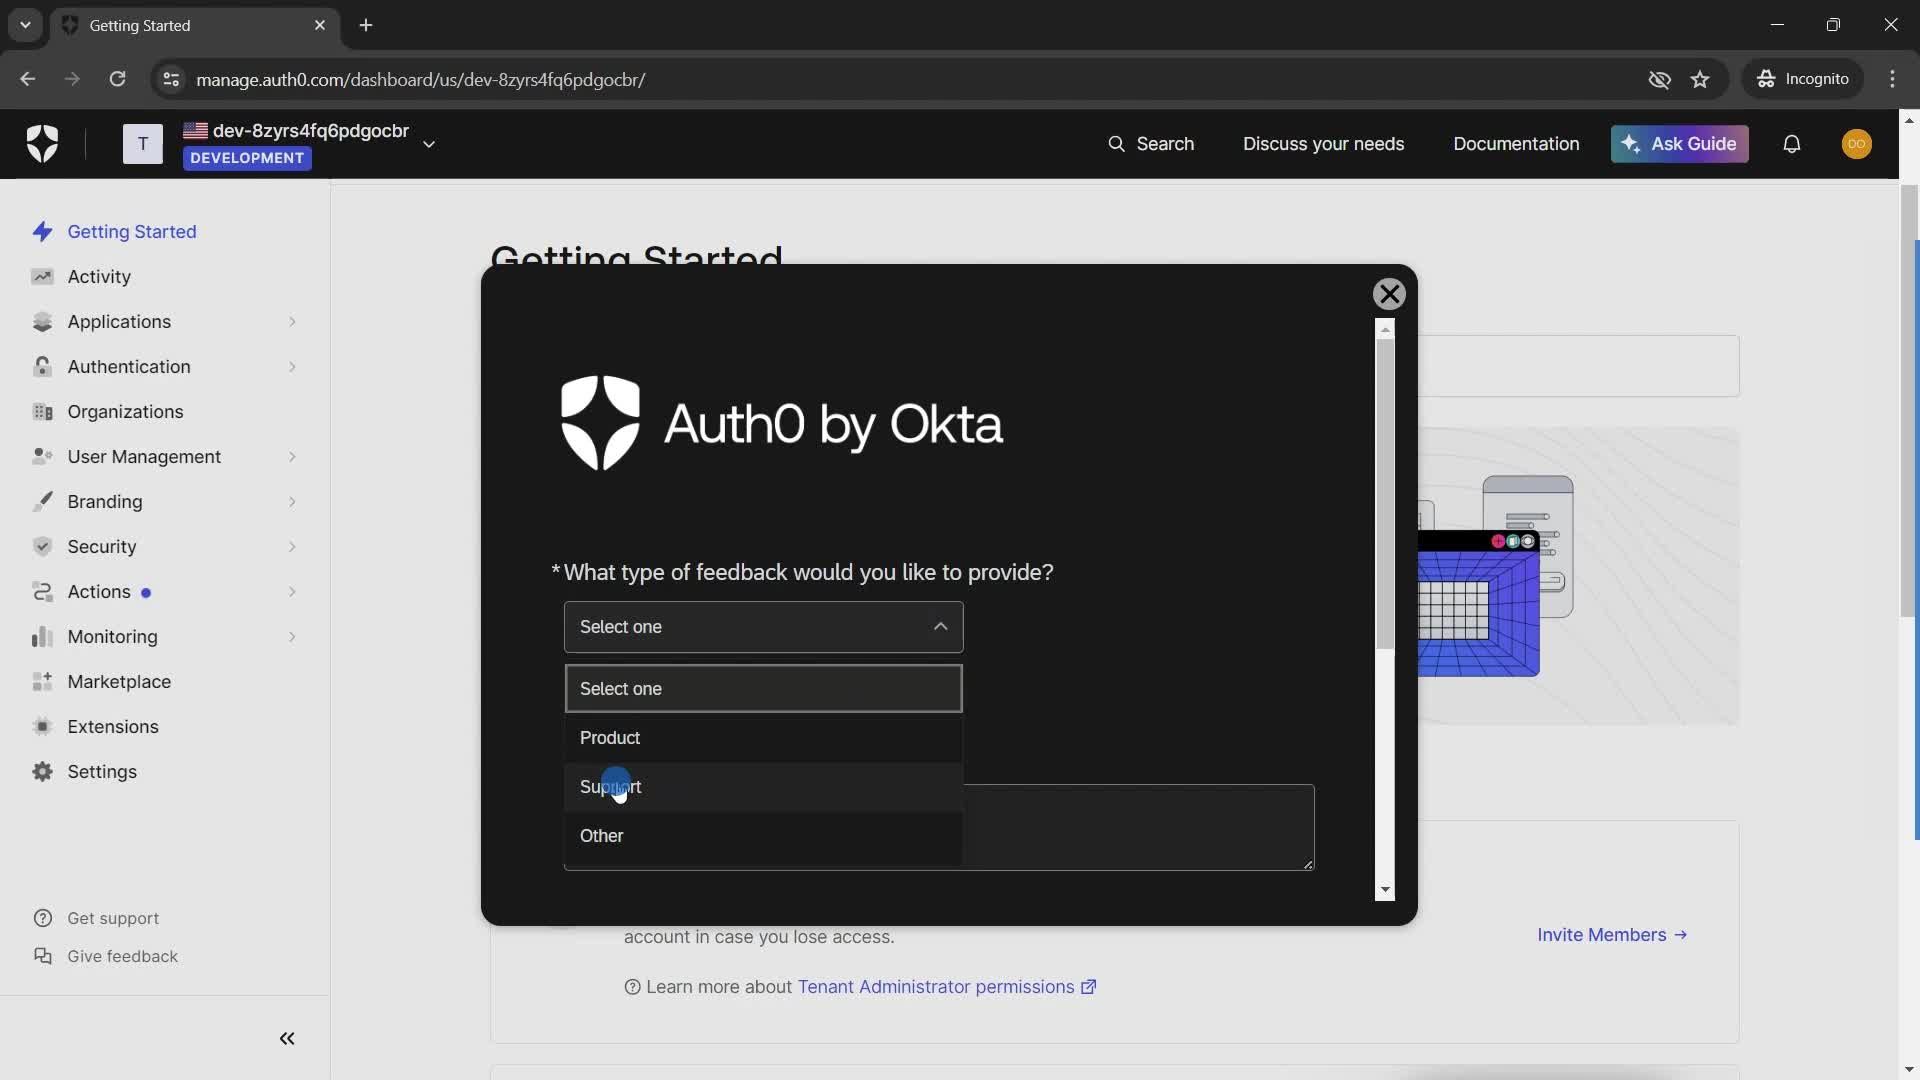Switch to the Getting Started browser tab

coord(195,26)
